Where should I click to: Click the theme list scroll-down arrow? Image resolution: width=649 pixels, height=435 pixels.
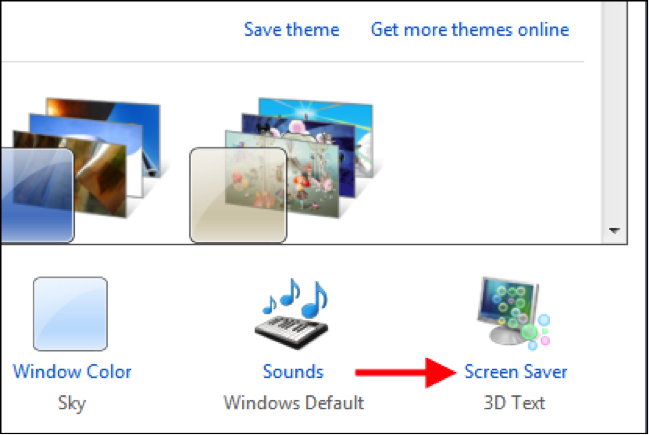click(614, 231)
